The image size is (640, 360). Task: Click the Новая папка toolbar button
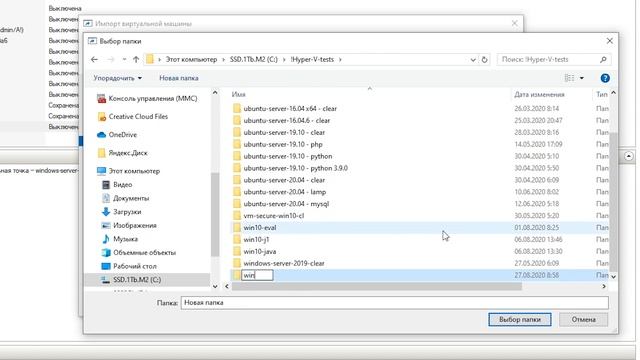pyautogui.click(x=179, y=78)
